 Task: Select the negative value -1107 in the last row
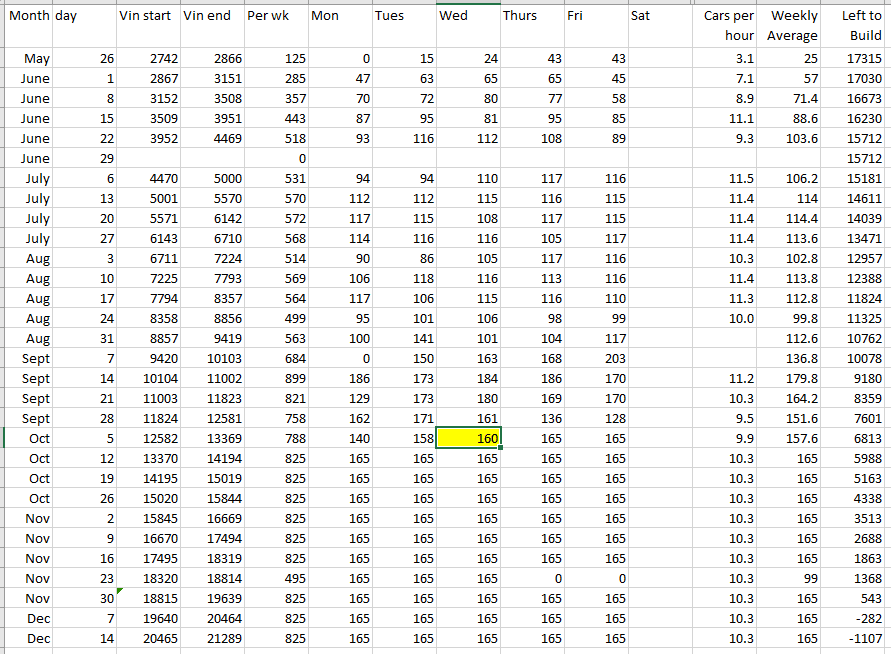point(857,638)
